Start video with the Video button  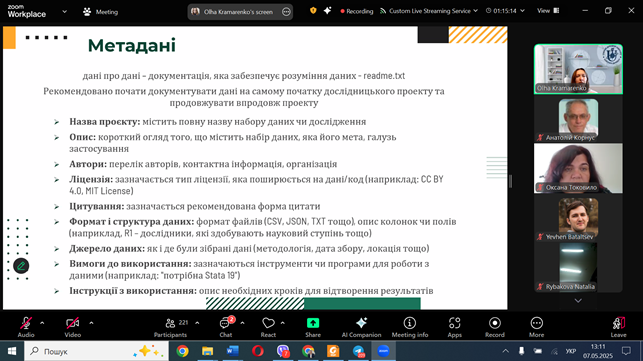point(73,327)
